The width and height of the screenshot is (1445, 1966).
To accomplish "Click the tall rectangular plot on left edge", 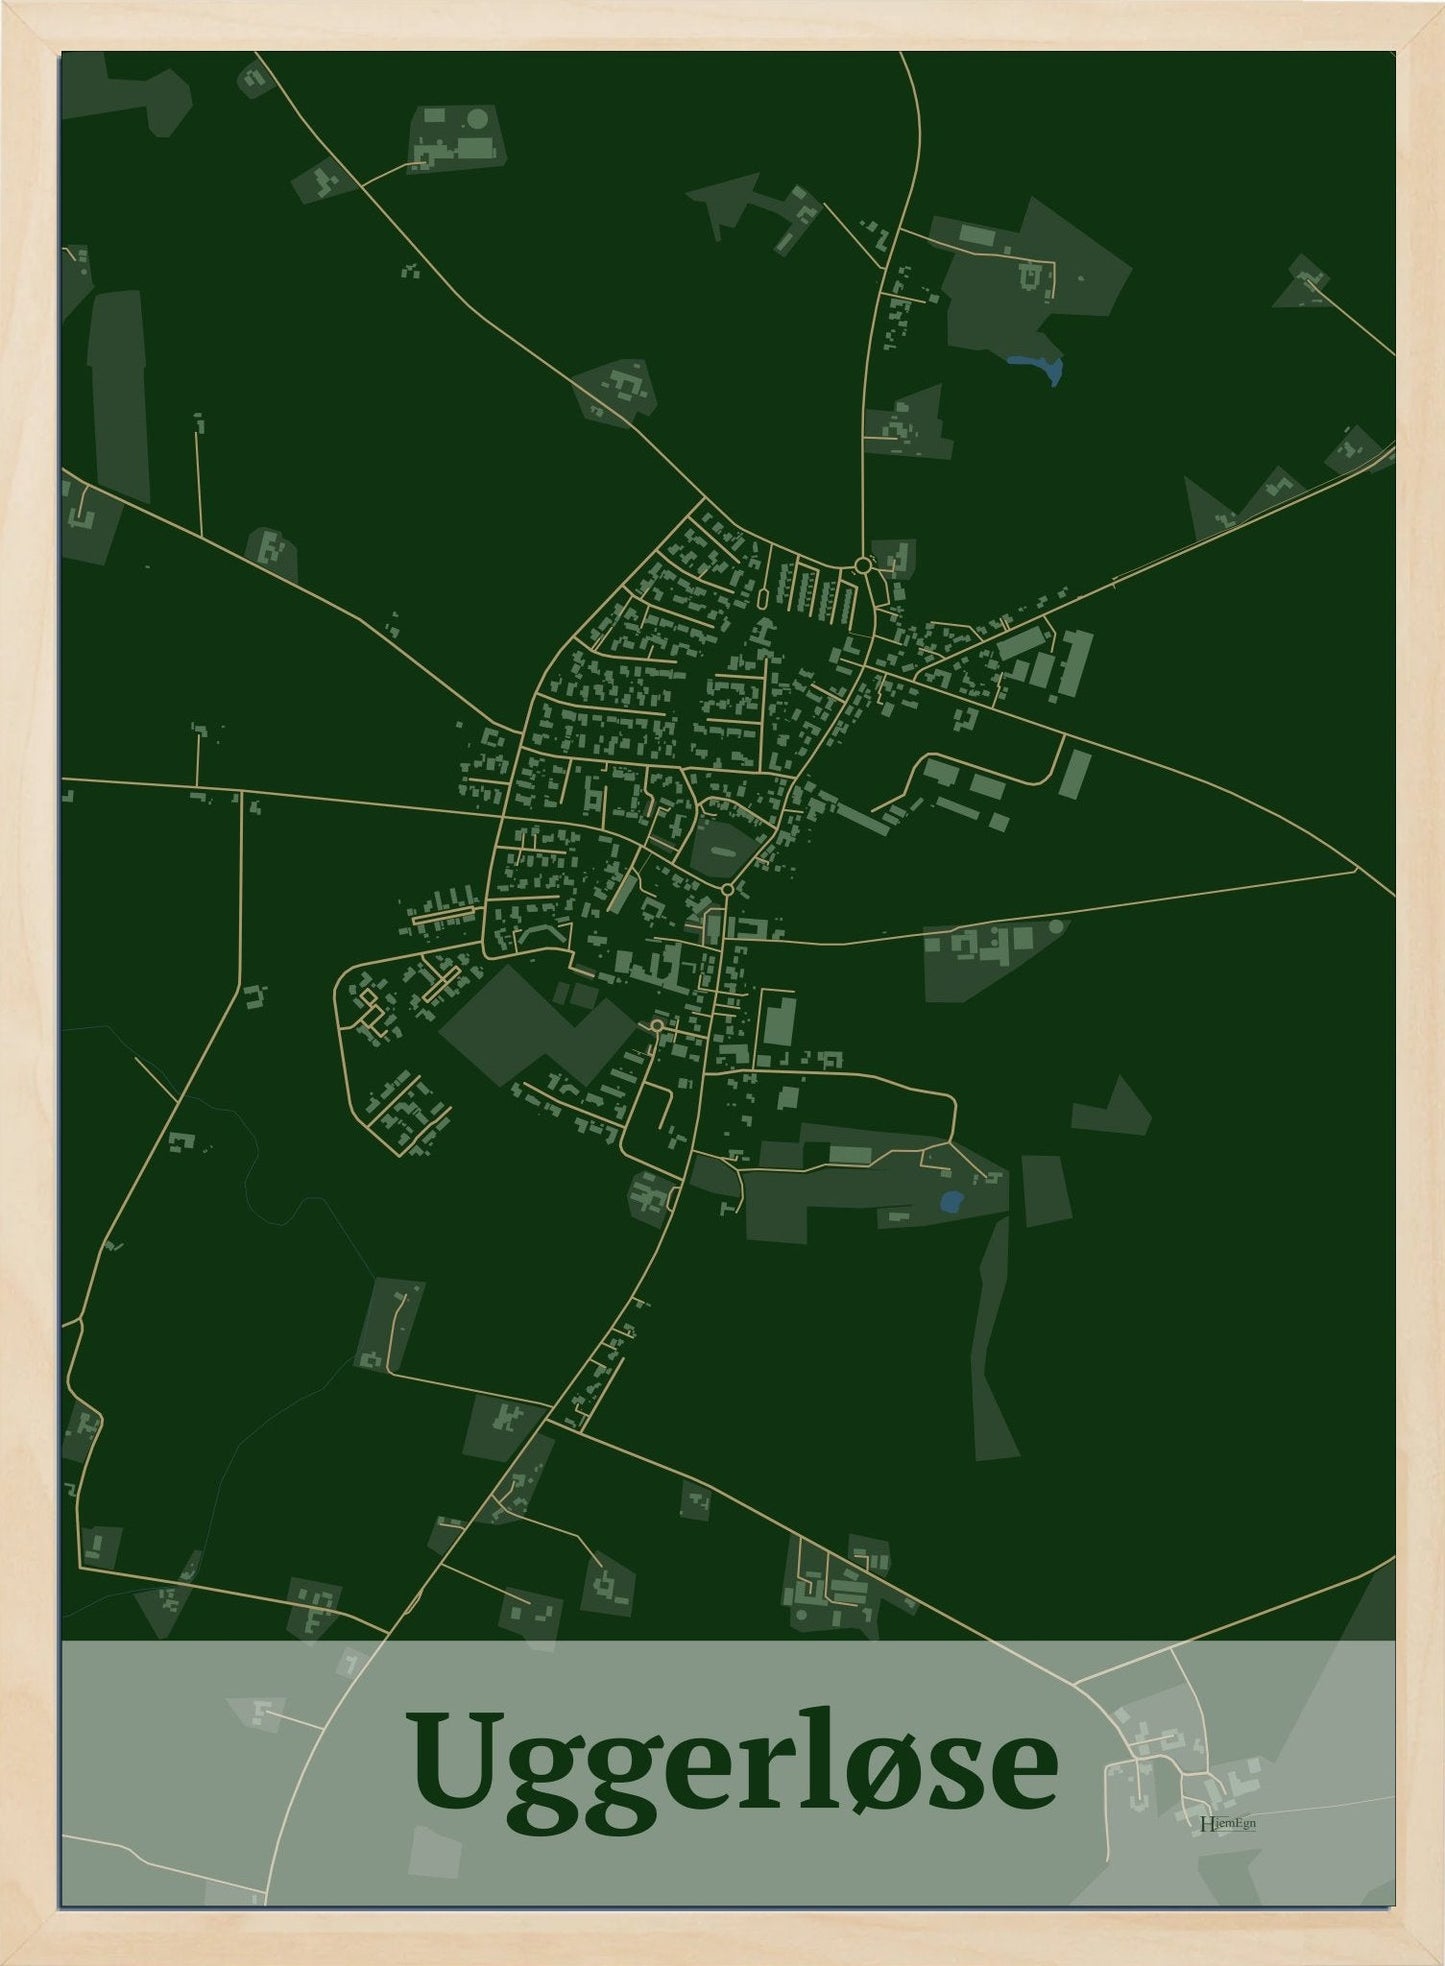I will tap(118, 390).
